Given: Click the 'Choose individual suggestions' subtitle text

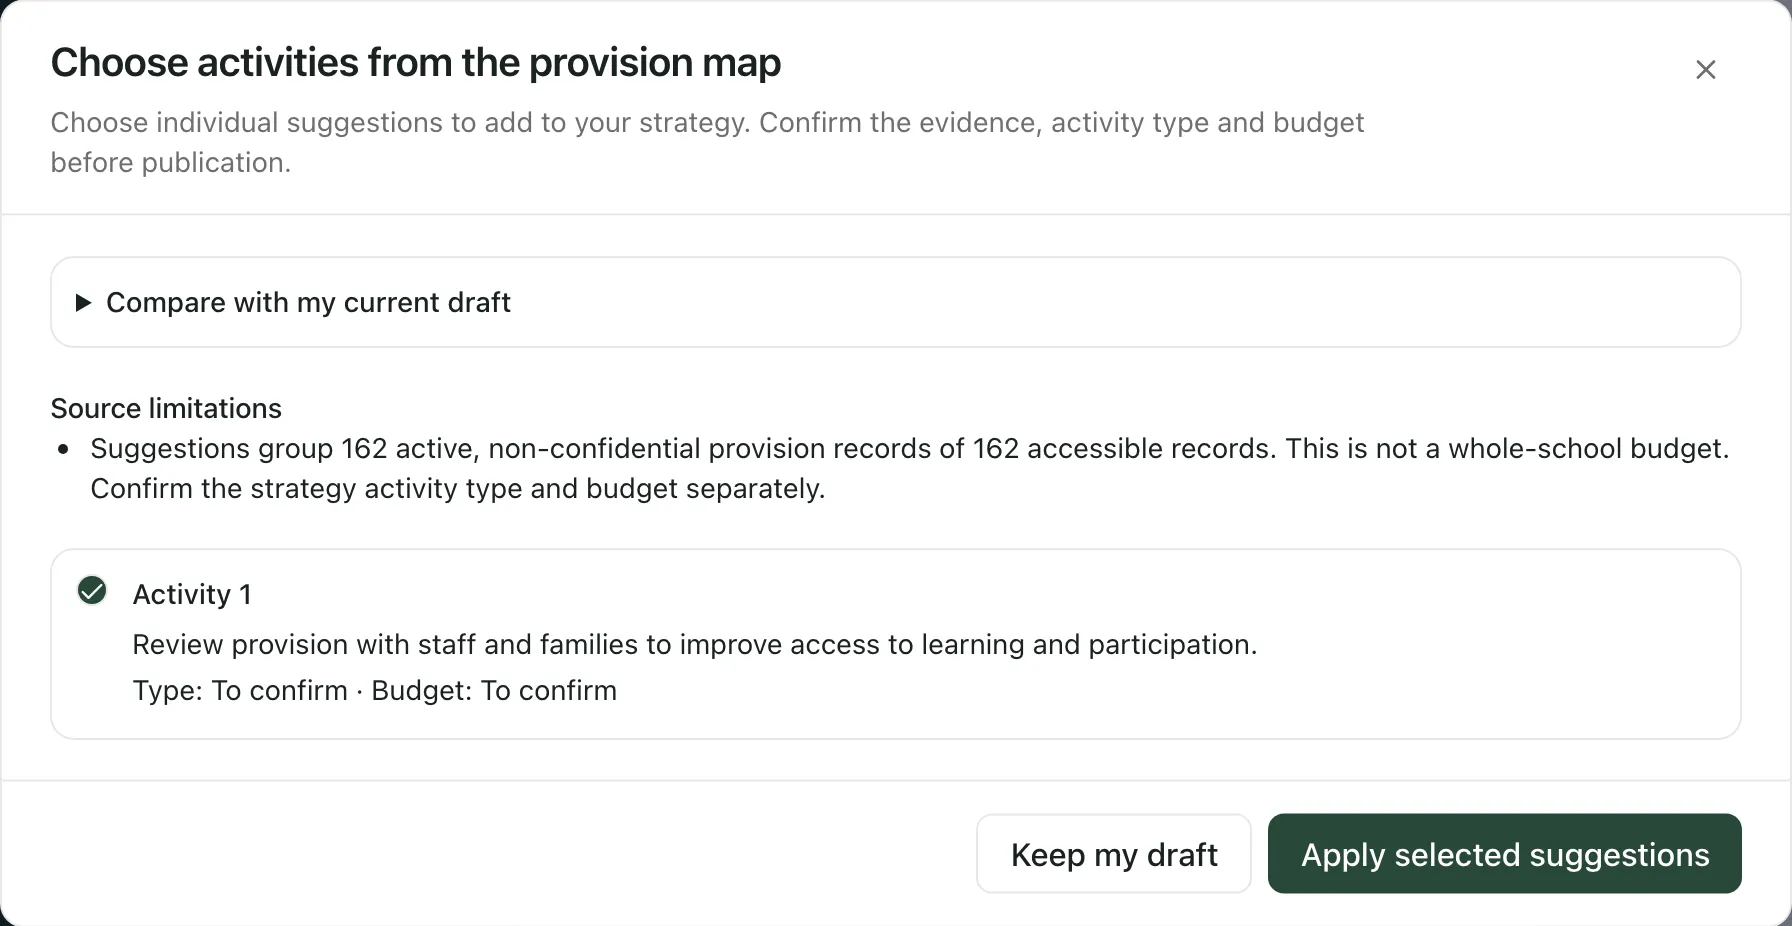Looking at the screenshot, I should click(707, 142).
